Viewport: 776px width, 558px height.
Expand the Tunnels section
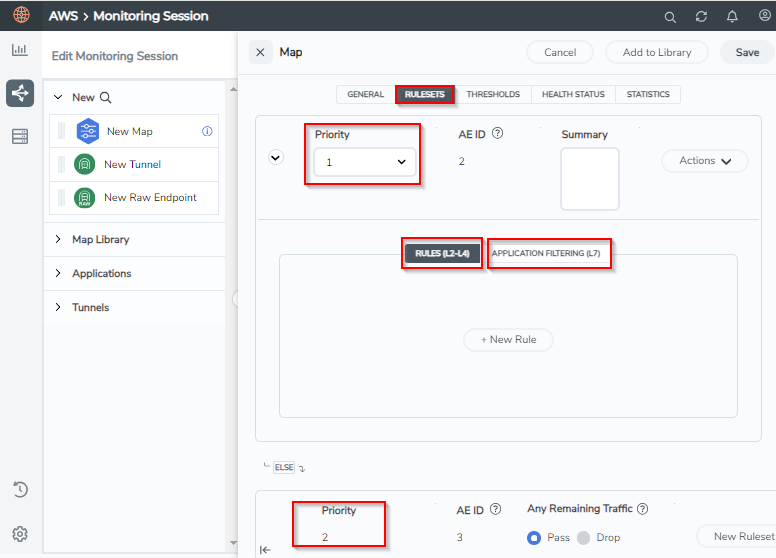click(58, 307)
